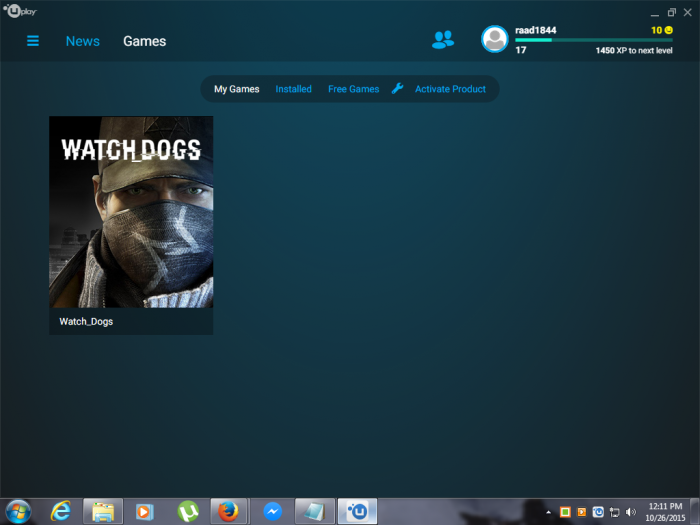
Task: Click the Watch_Dogs title label
Action: click(x=86, y=321)
